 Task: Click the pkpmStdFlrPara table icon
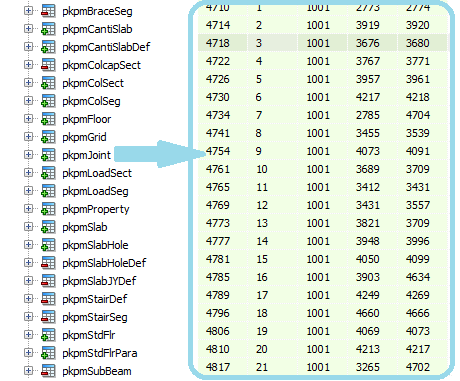click(x=48, y=353)
